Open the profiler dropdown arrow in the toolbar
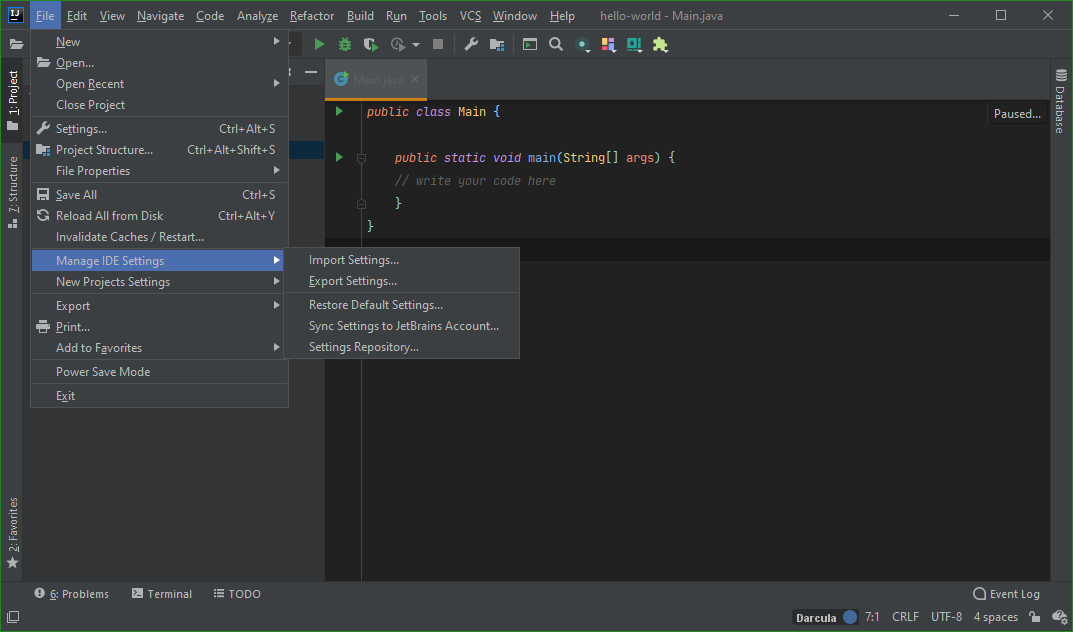1073x632 pixels. (414, 44)
